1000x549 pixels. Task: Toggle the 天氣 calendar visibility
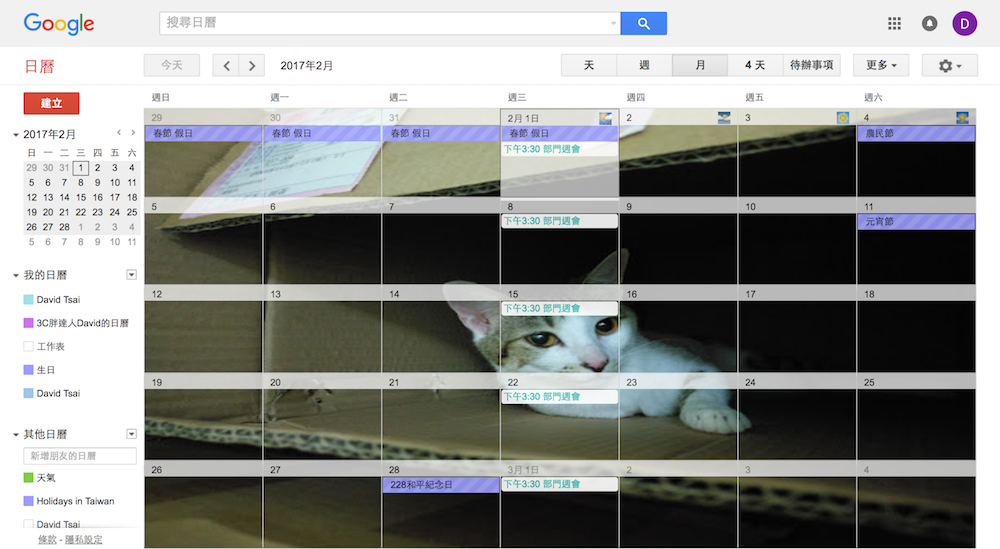coord(28,478)
